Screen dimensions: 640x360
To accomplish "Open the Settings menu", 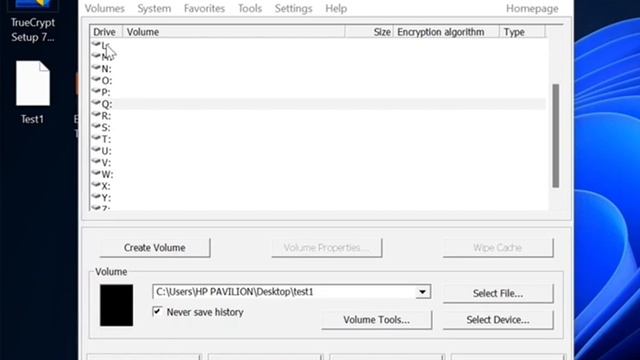I will click(293, 9).
